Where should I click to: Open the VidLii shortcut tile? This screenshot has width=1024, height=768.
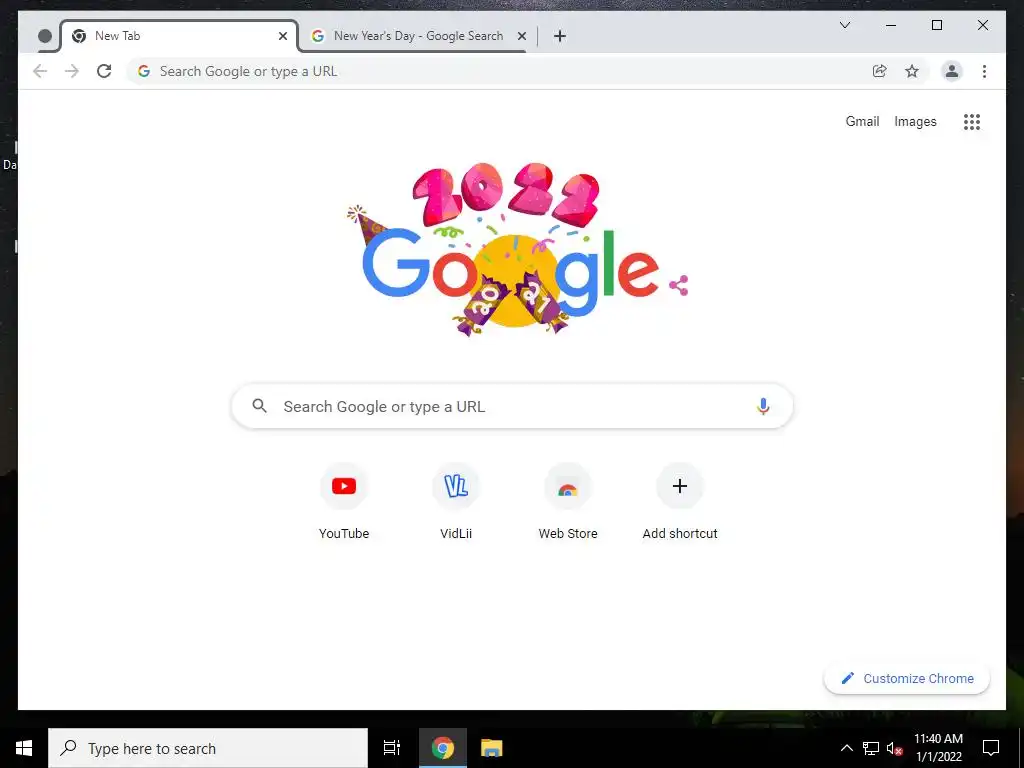tap(456, 502)
